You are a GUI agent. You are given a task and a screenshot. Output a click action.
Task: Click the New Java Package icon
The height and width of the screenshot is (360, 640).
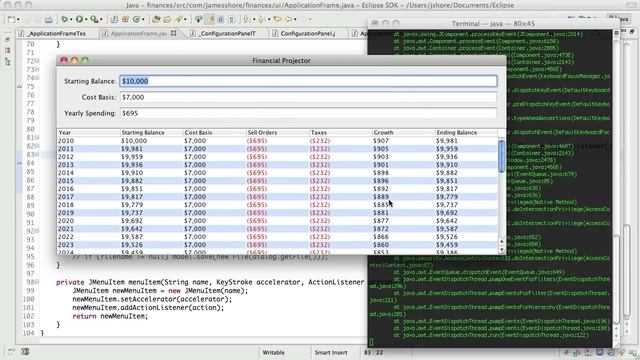coord(125,19)
